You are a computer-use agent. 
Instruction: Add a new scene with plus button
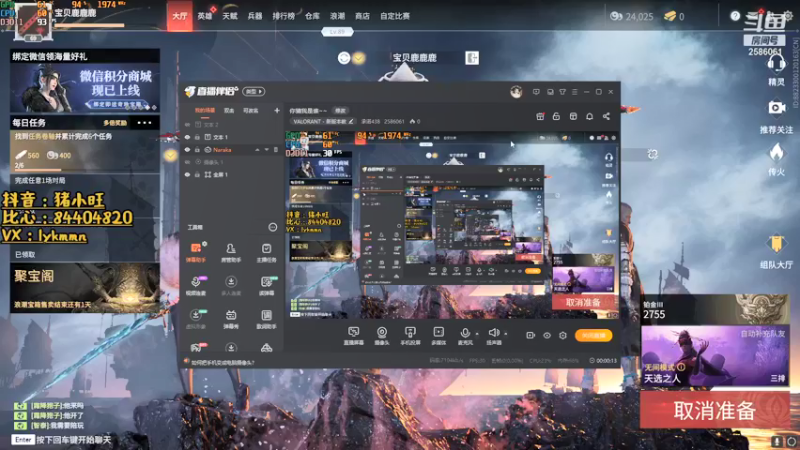[277, 110]
